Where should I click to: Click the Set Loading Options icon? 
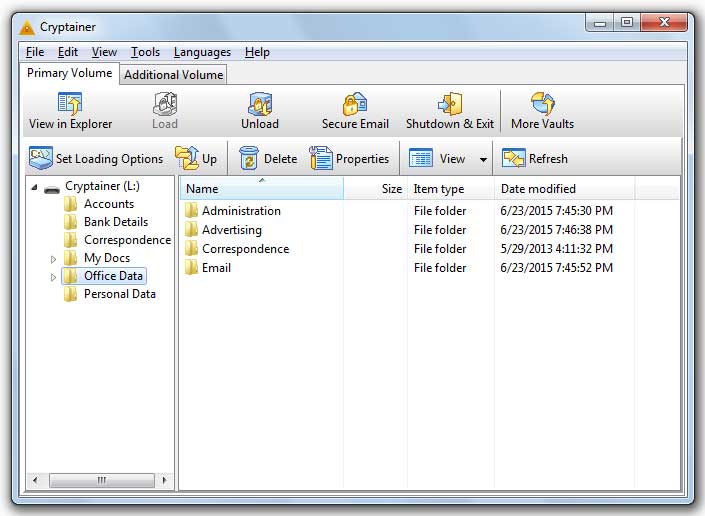tap(40, 158)
